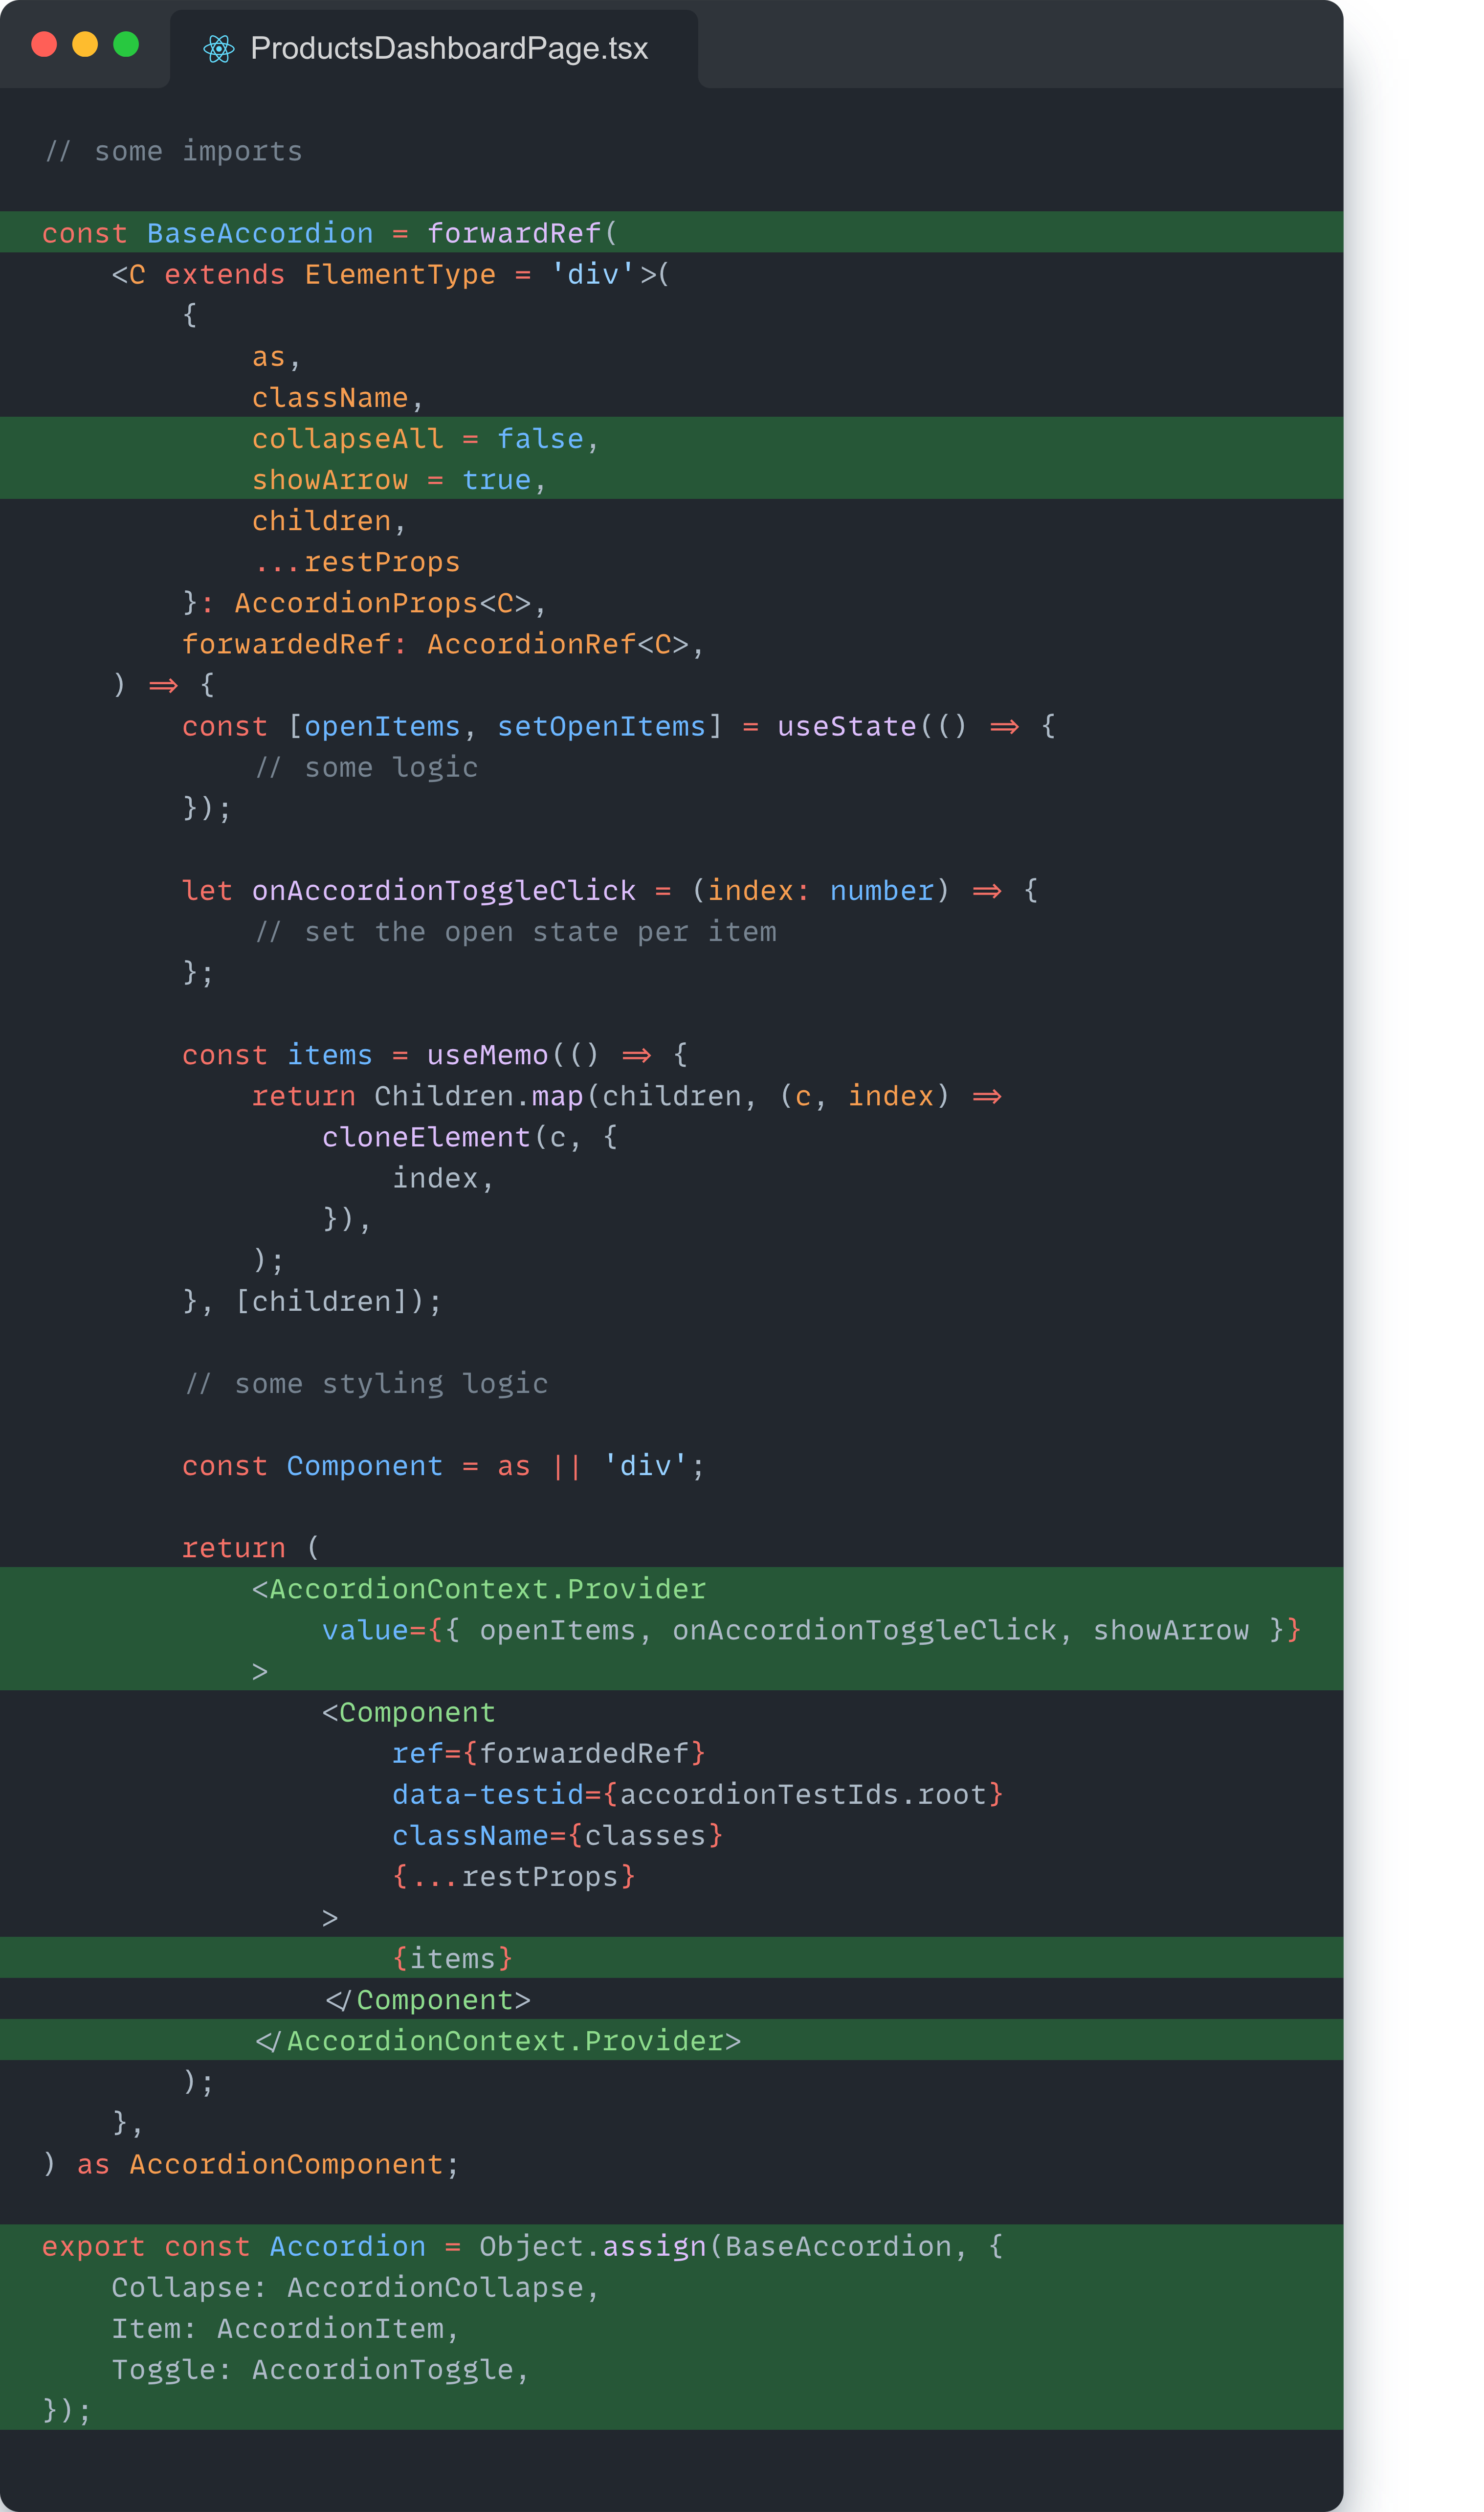The height and width of the screenshot is (2512, 1484).
Task: Click the line starting "return Children.map(children"
Action: [x=627, y=1096]
